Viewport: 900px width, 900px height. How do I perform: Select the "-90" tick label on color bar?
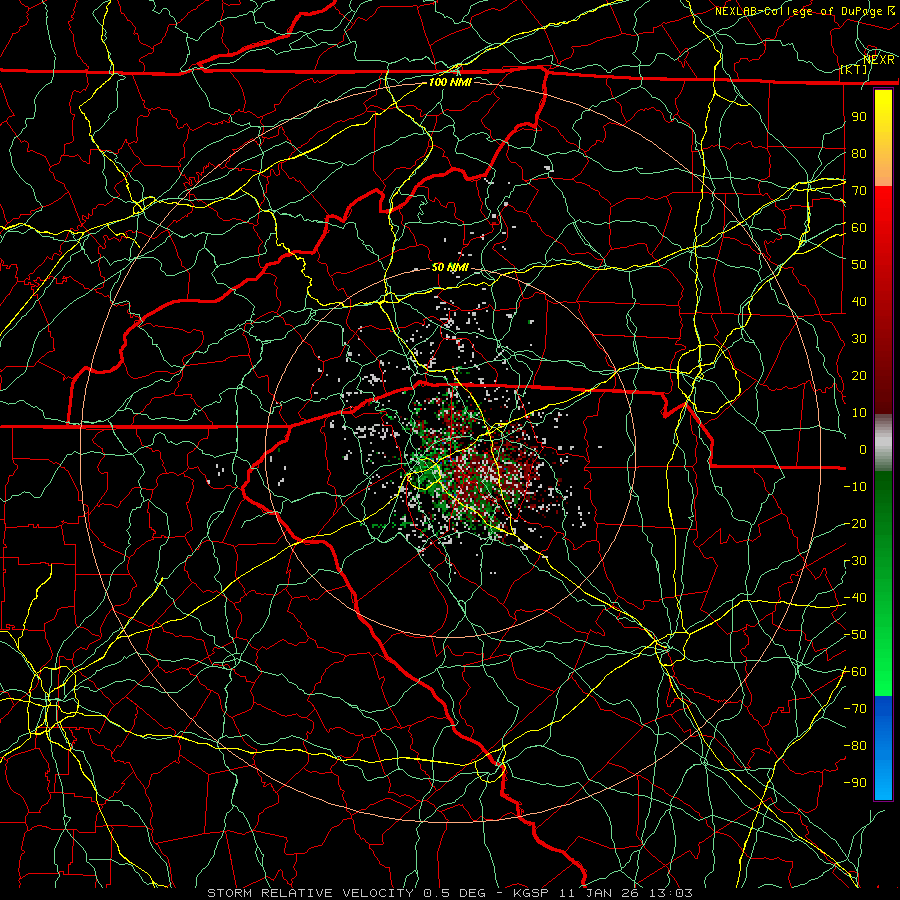(855, 783)
